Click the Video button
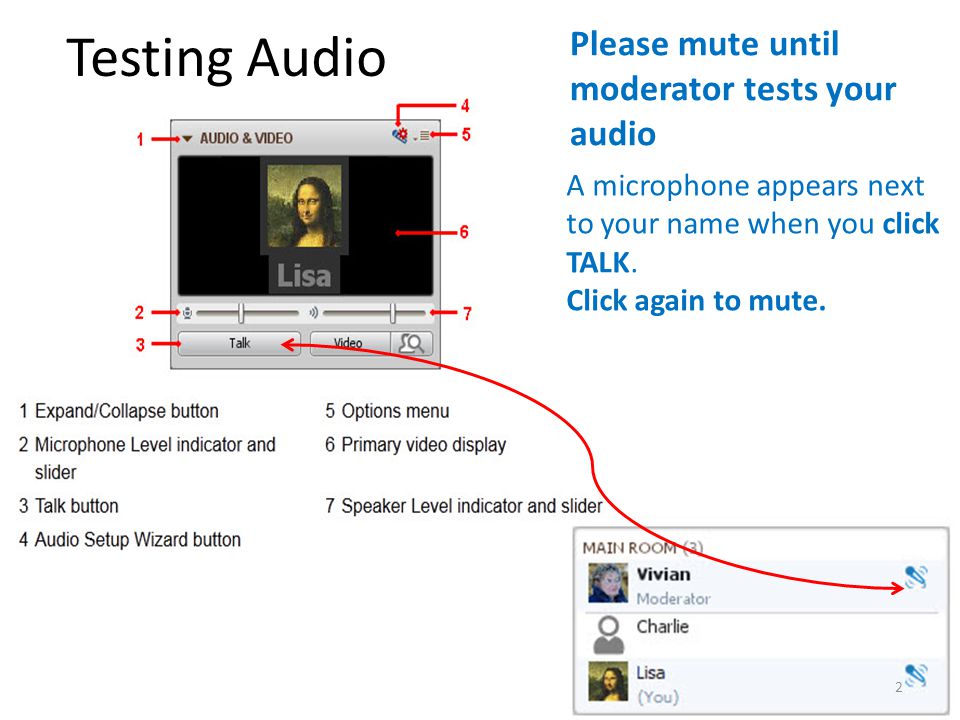The width and height of the screenshot is (960, 720). coord(350,343)
